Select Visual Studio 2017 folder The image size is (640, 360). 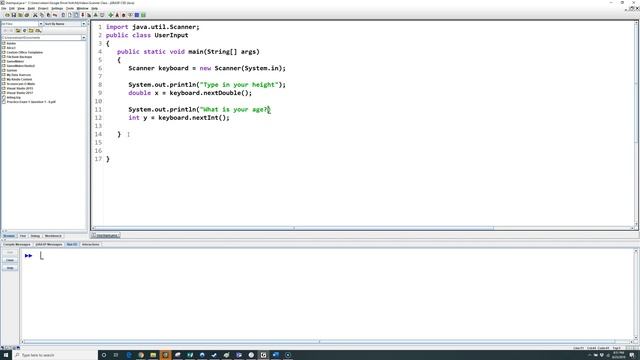point(20,93)
